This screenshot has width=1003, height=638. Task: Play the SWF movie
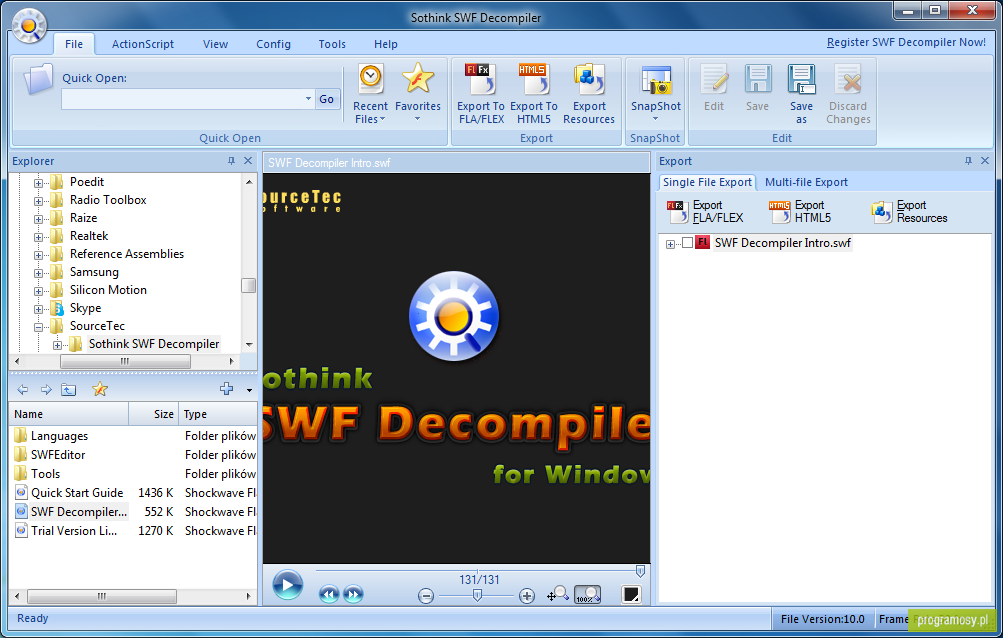[287, 585]
